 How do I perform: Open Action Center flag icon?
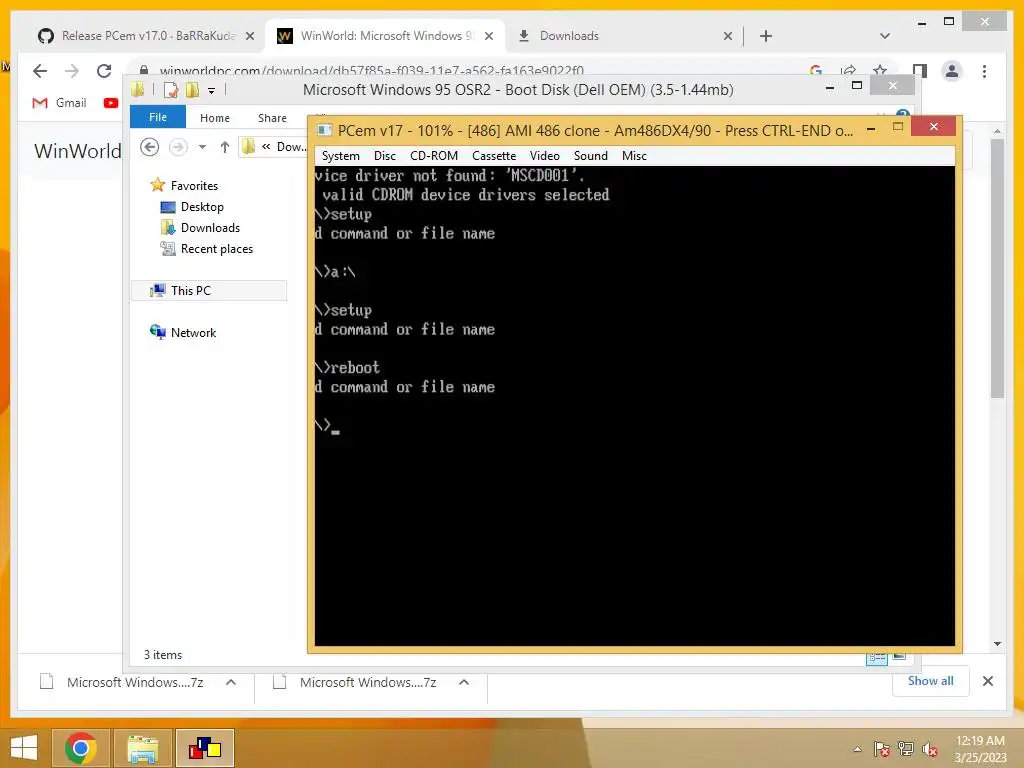882,749
